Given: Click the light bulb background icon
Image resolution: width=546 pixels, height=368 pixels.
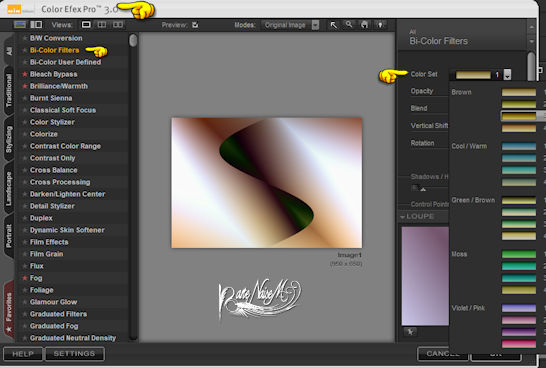Looking at the screenshot, I should tap(380, 25).
